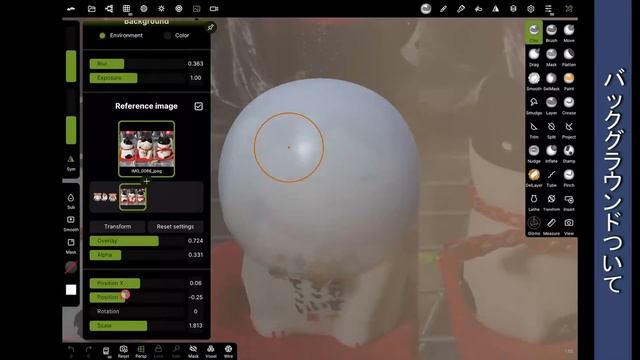
Task: Select the Smooth tool in tool palette
Action: coord(534,81)
